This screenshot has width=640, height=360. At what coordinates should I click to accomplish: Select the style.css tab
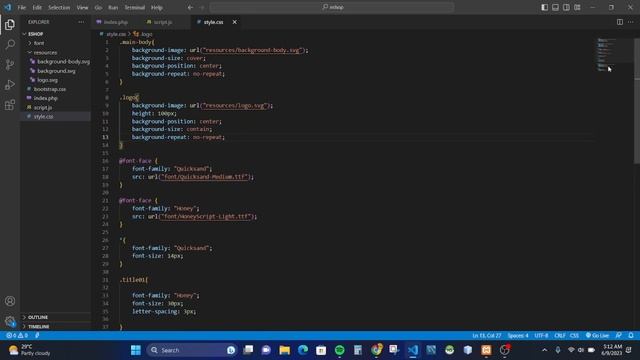213,22
